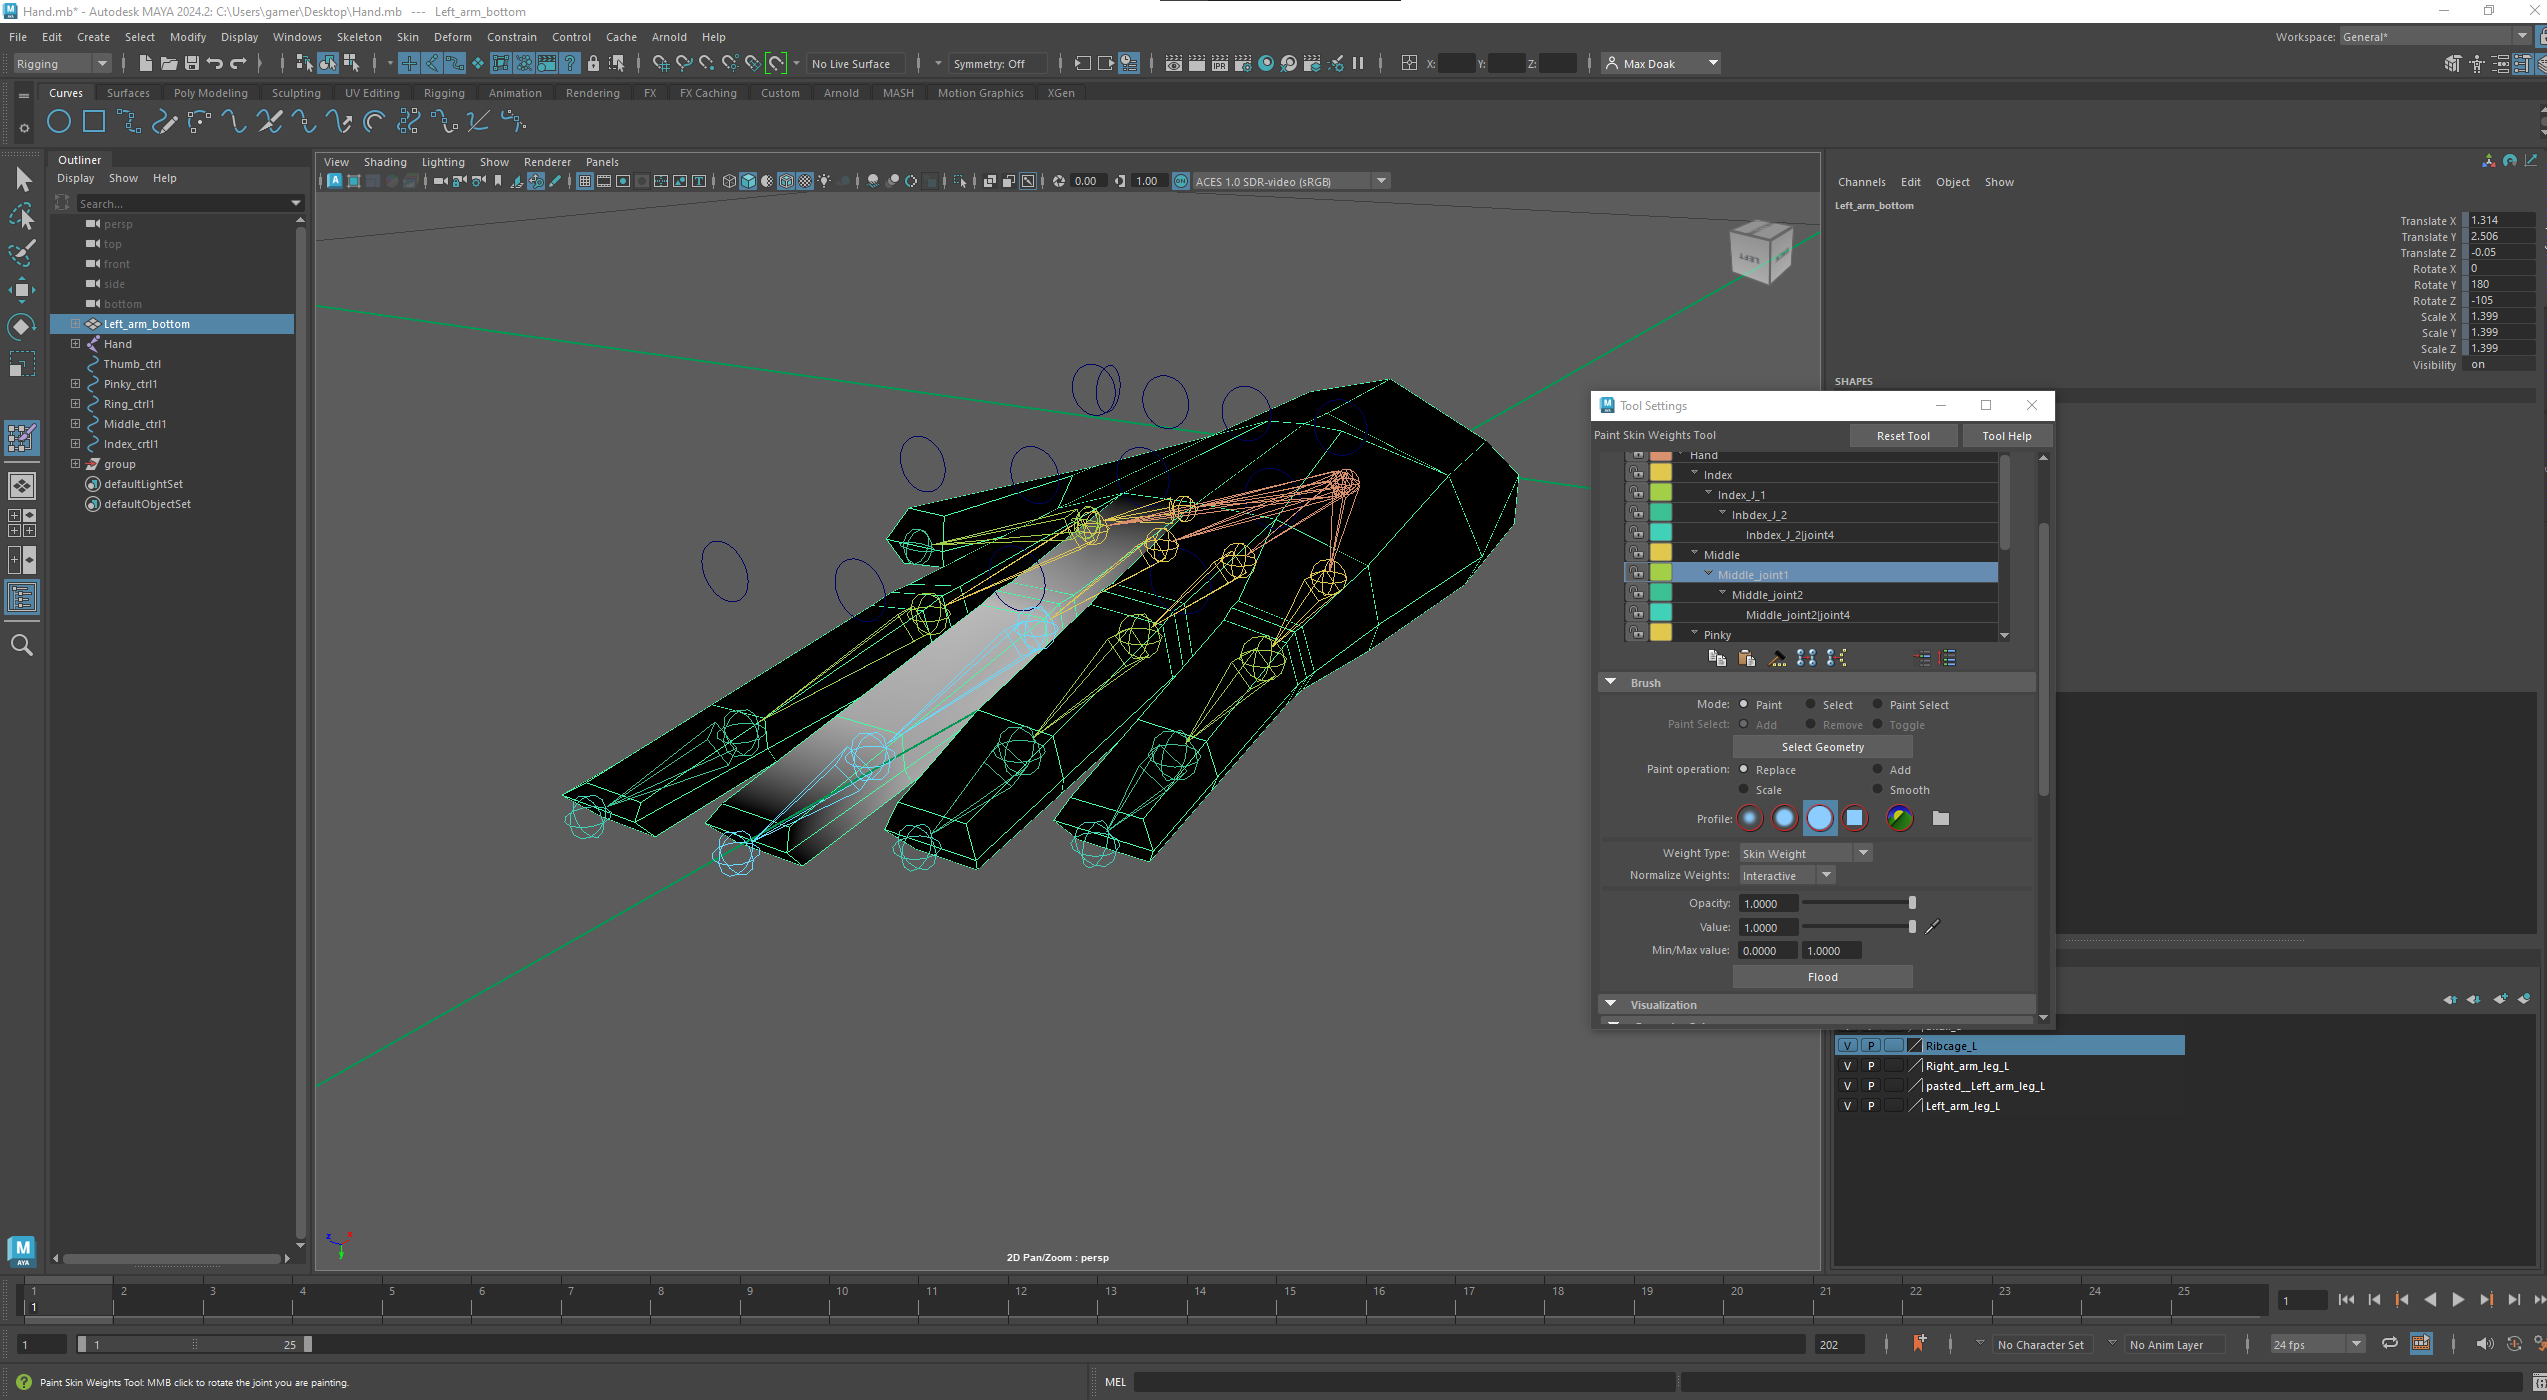Image resolution: width=2547 pixels, height=1400 pixels.
Task: Select the EP Curve tool in Curves shelf
Action: pos(129,122)
